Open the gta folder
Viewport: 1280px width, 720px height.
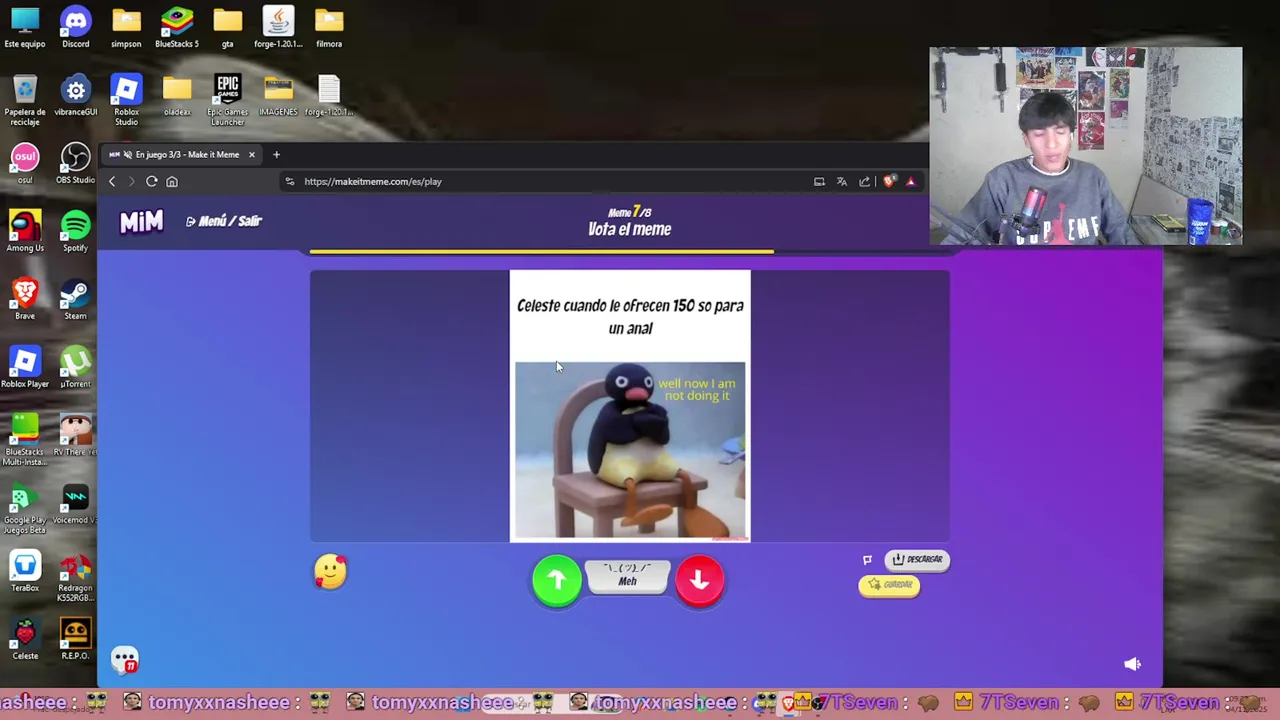227,27
